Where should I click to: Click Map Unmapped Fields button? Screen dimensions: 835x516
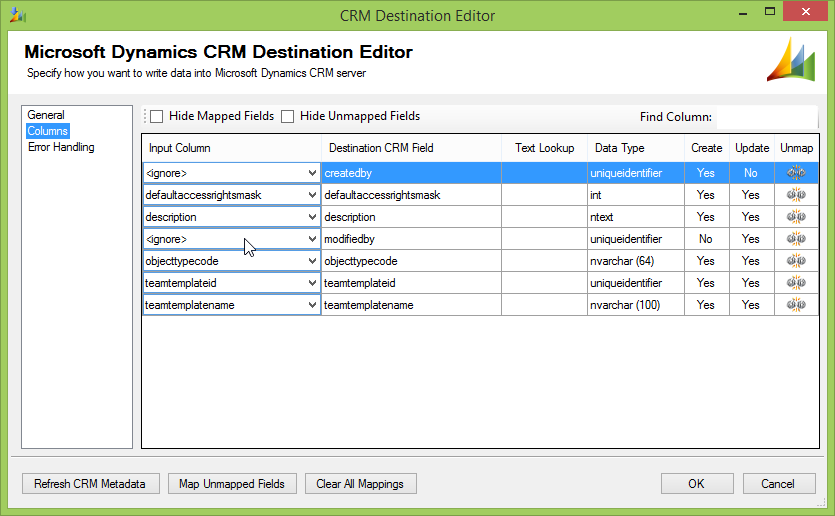[232, 484]
